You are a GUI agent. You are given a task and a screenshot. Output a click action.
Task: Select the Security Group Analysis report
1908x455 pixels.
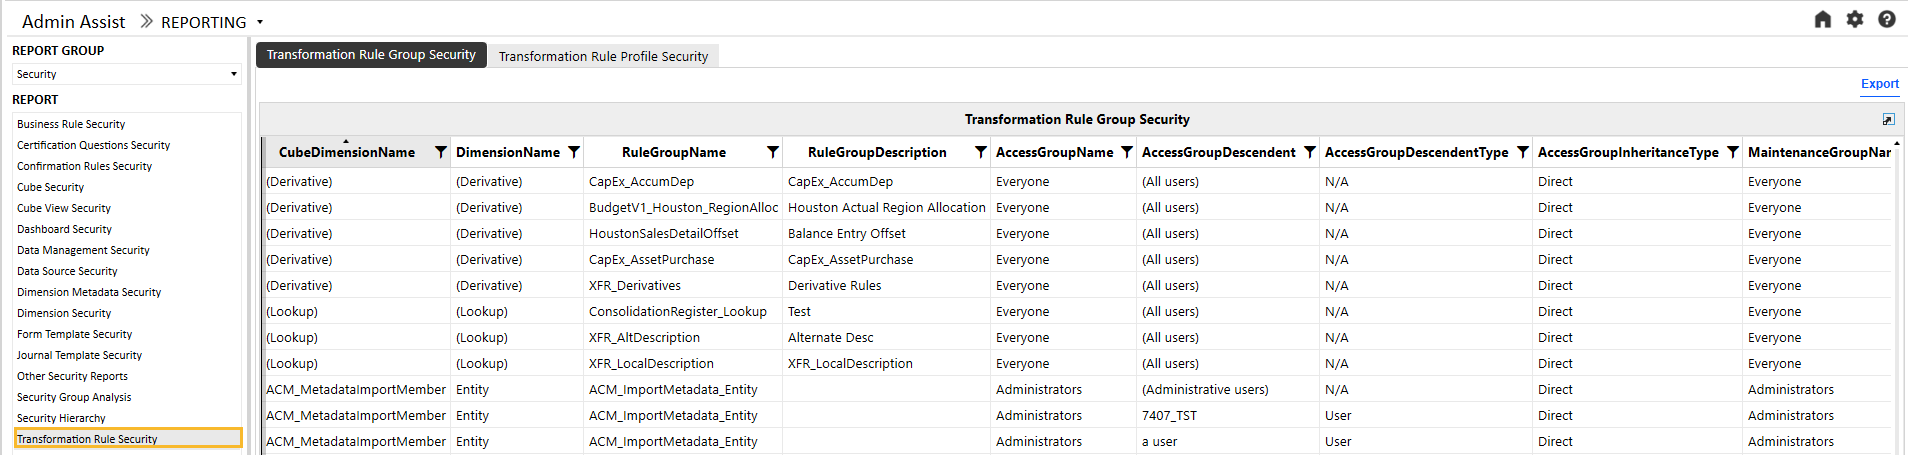(74, 397)
